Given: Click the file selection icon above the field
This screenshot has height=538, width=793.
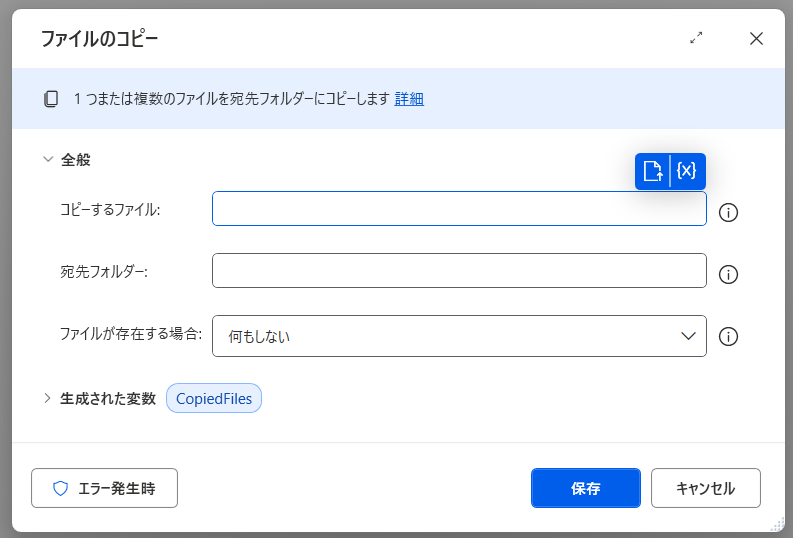Looking at the screenshot, I should point(652,171).
